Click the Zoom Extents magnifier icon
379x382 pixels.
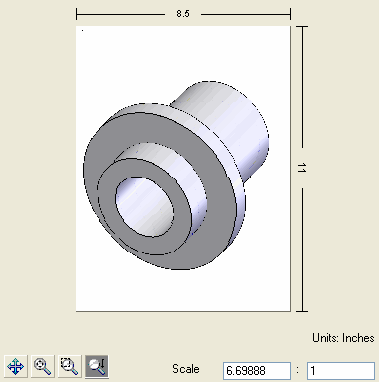[43, 367]
